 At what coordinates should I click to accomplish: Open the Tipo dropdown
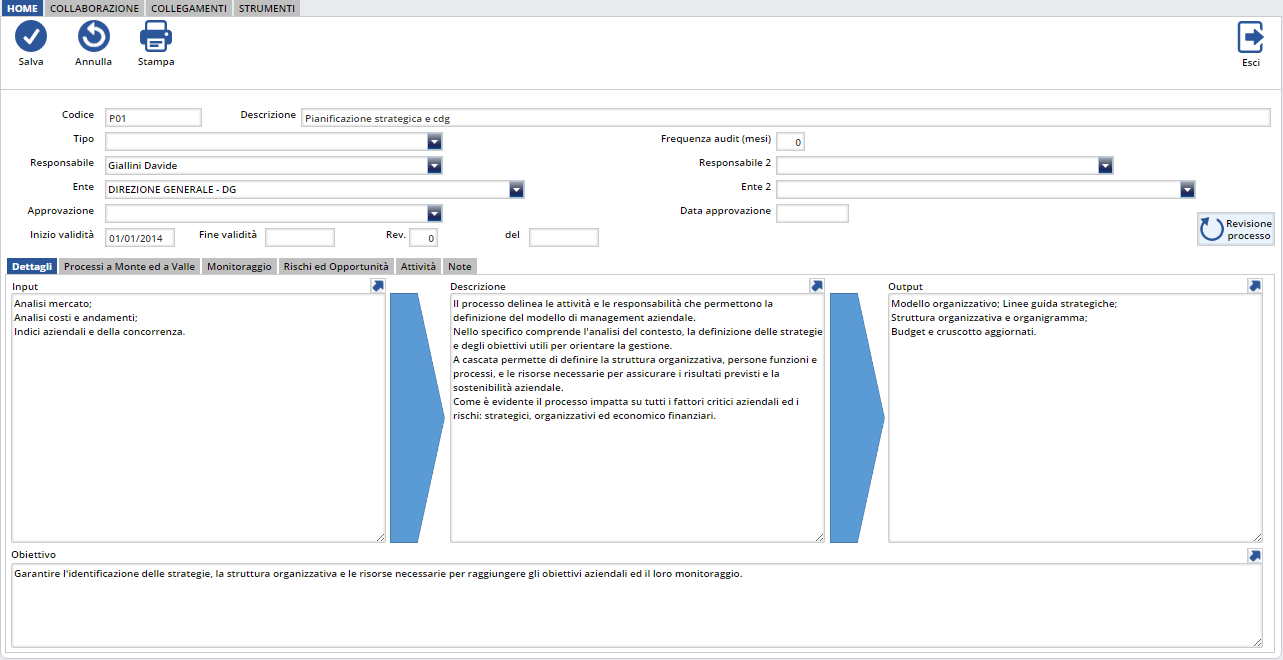(x=434, y=142)
